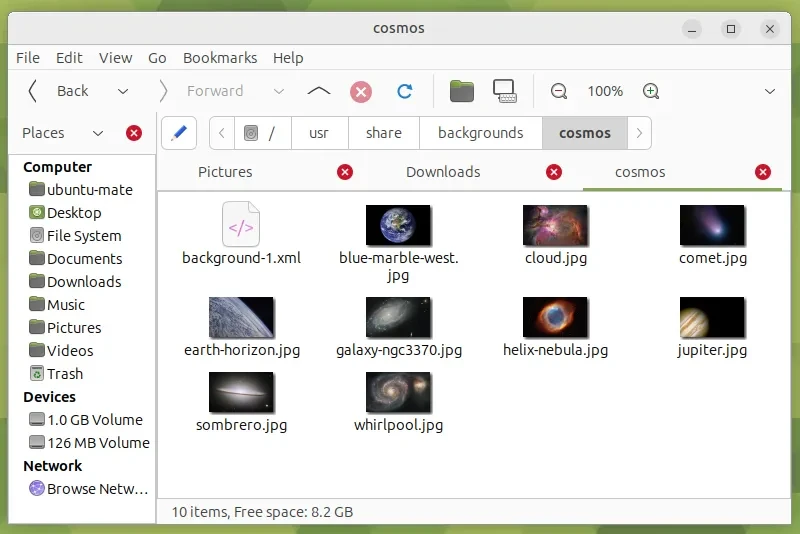Reset zoom via 100% label
Screen dimensions: 800x534
pyautogui.click(x=605, y=91)
